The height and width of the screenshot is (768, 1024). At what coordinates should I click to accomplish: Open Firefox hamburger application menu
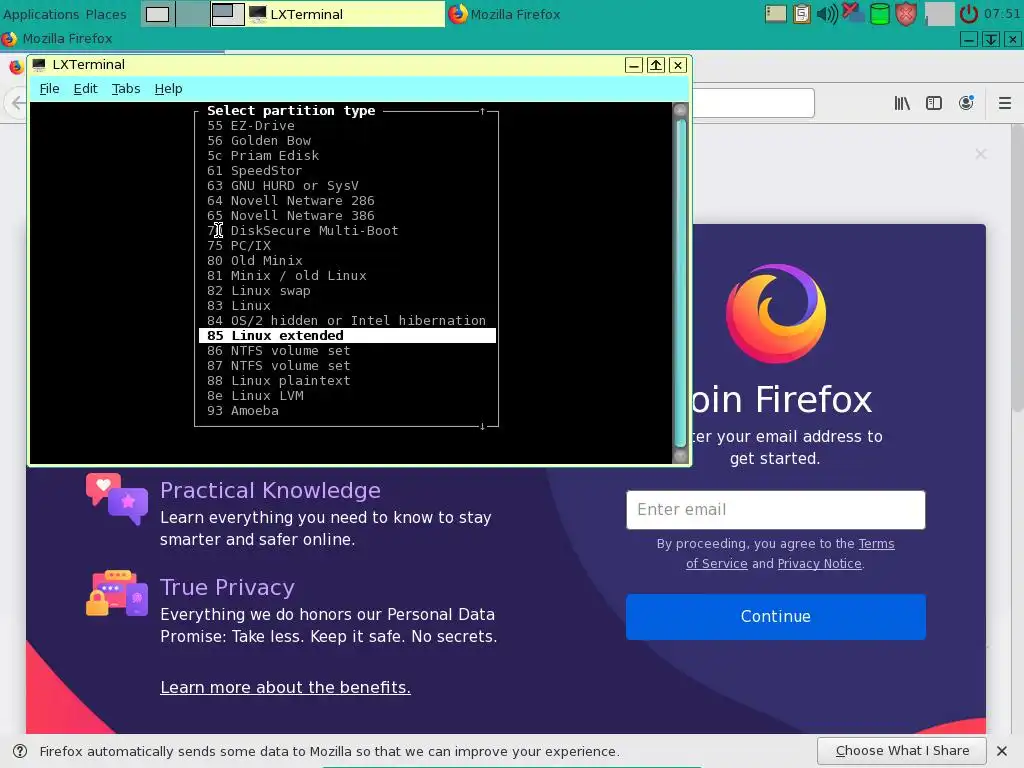pyautogui.click(x=1004, y=103)
